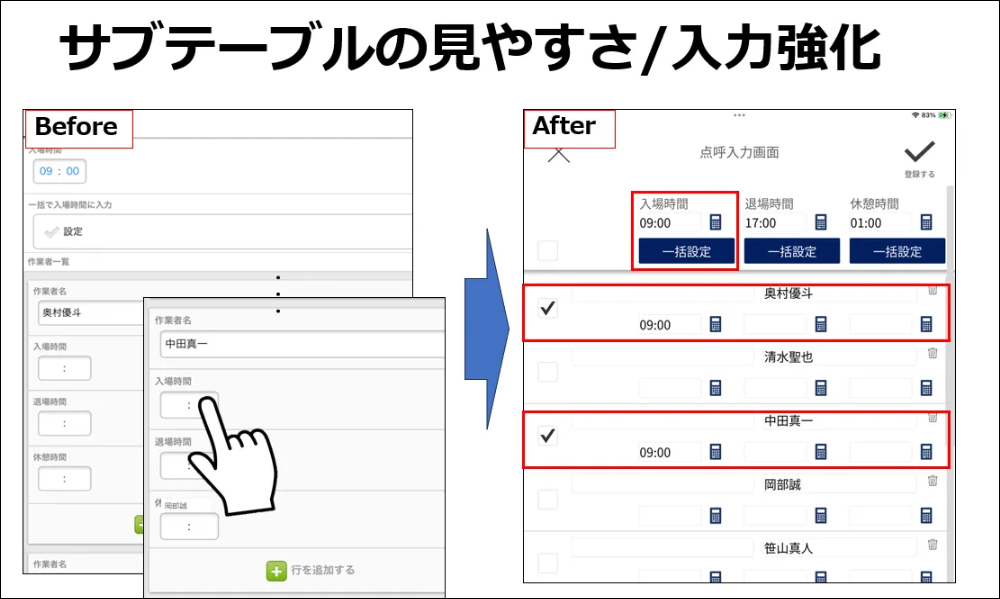Check battery status icon in After screen

click(945, 115)
